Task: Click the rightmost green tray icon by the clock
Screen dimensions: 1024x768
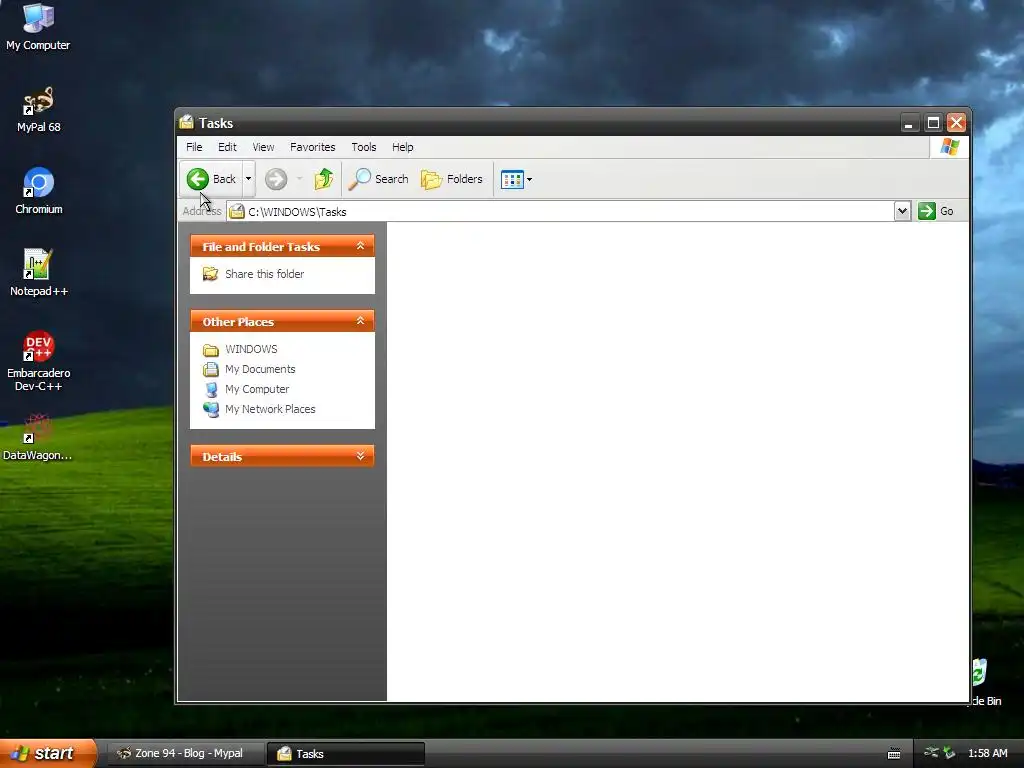Action: pos(949,753)
